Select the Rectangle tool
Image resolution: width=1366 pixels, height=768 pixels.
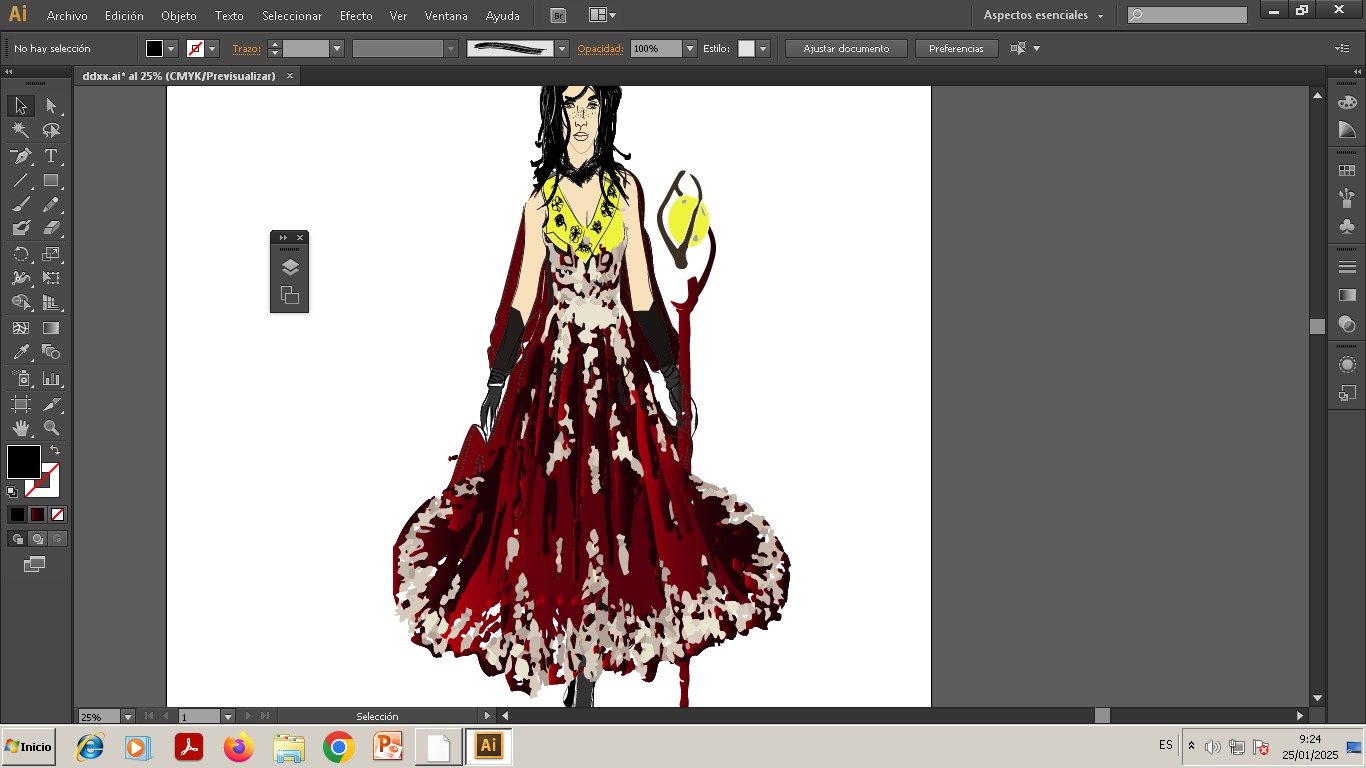point(51,181)
